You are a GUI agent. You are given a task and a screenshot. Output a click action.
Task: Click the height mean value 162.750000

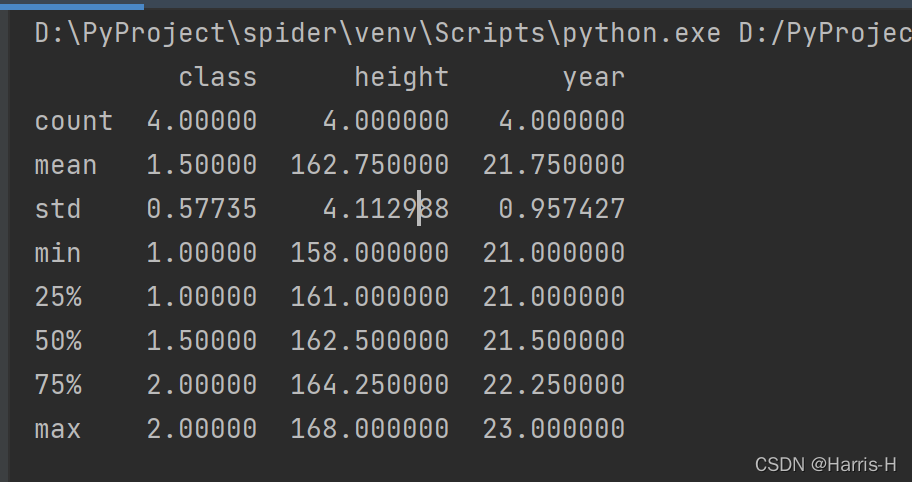(x=369, y=165)
